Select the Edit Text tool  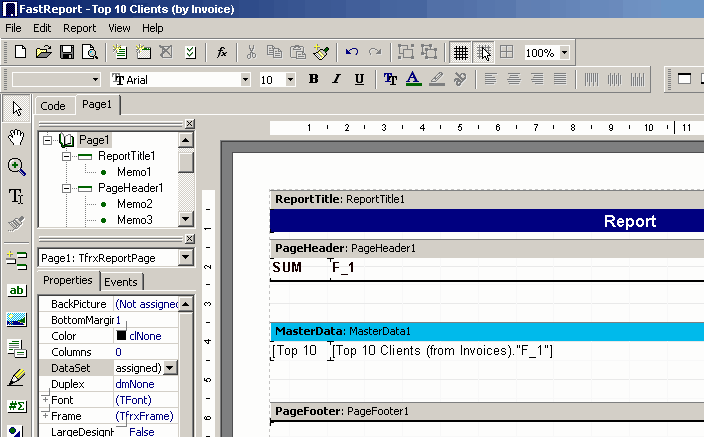pos(16,195)
